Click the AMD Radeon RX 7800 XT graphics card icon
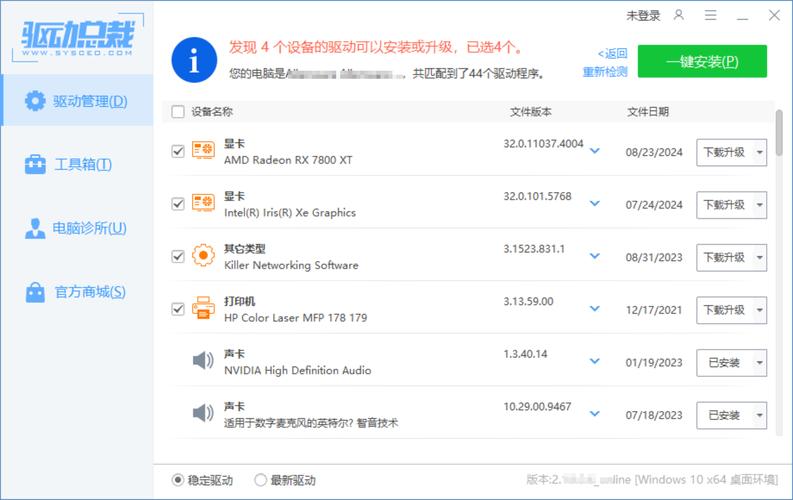 click(203, 151)
